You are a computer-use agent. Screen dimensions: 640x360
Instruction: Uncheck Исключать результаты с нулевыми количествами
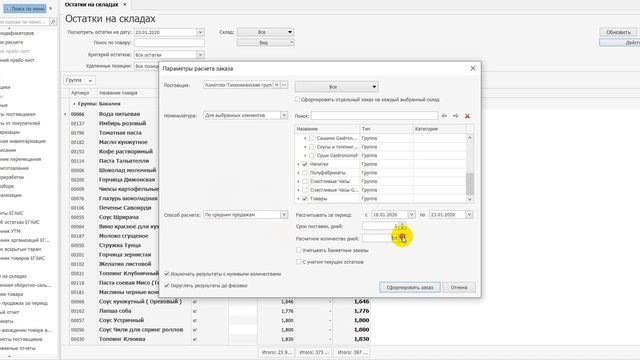[167, 274]
